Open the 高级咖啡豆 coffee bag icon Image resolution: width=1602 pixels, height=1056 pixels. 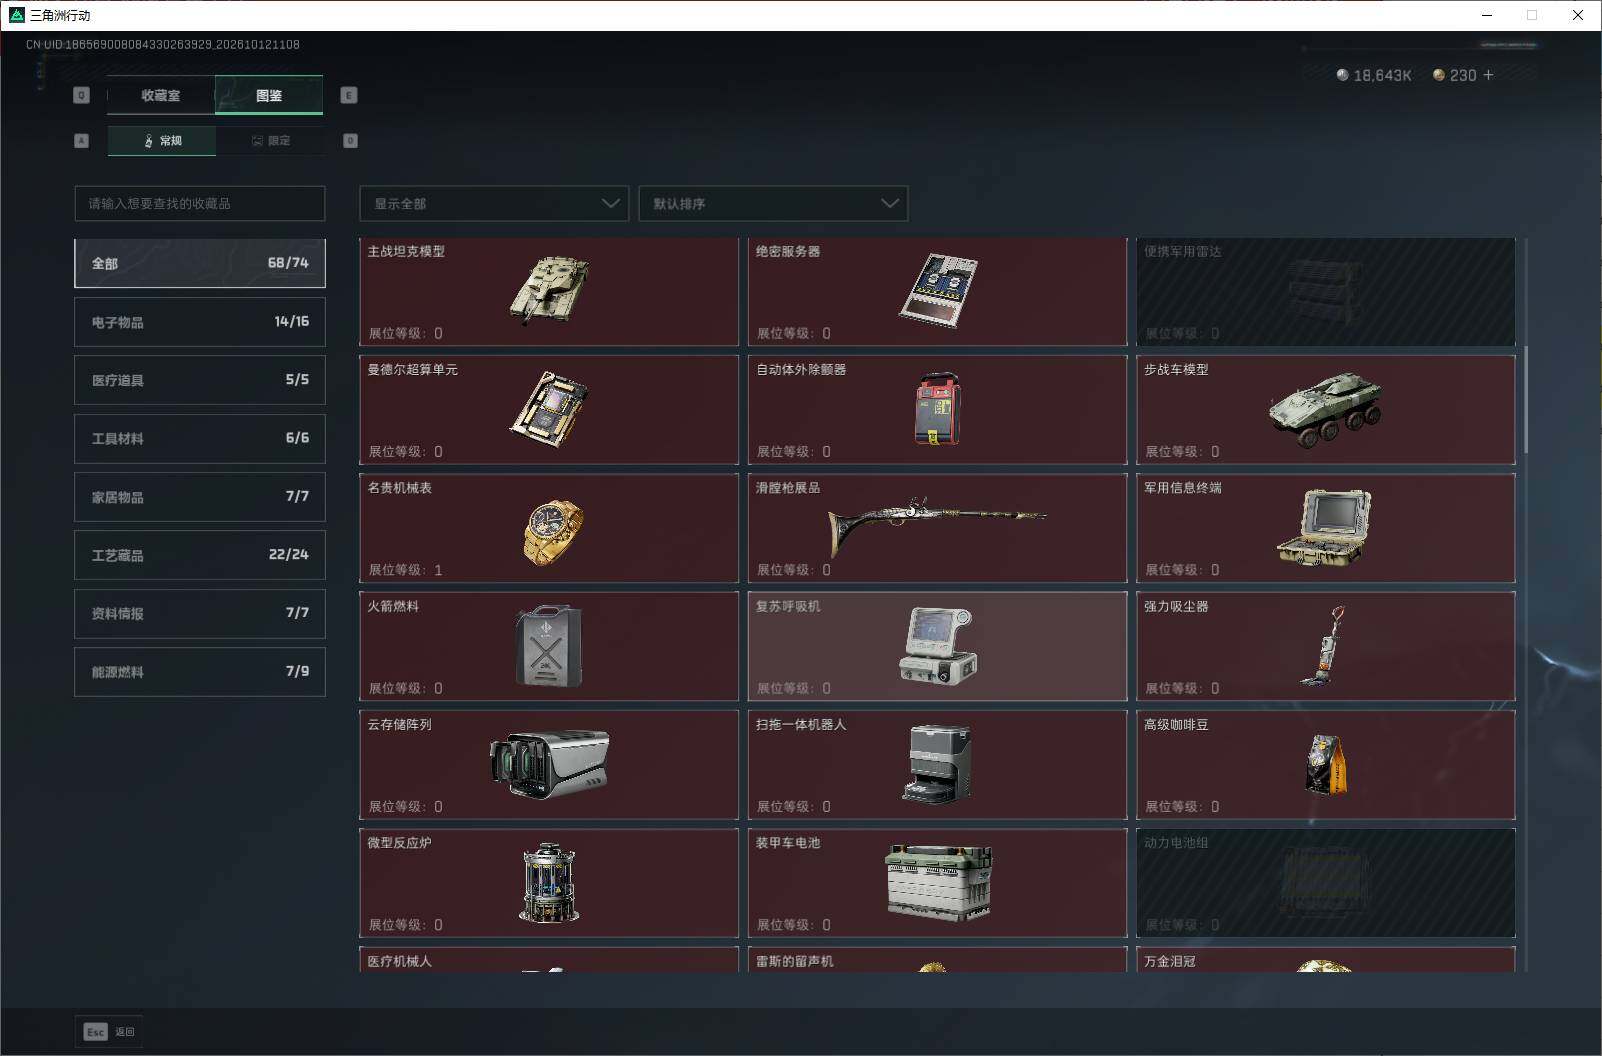coord(1326,764)
